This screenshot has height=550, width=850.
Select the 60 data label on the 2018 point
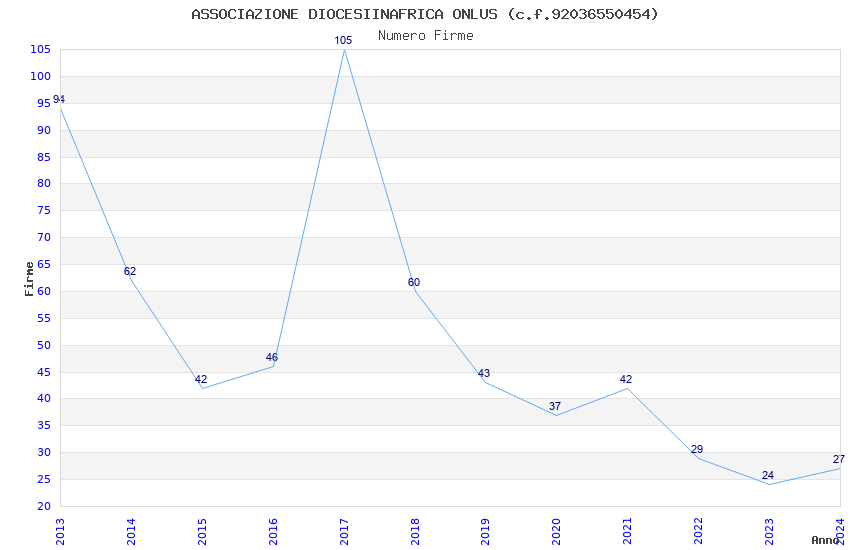[414, 282]
